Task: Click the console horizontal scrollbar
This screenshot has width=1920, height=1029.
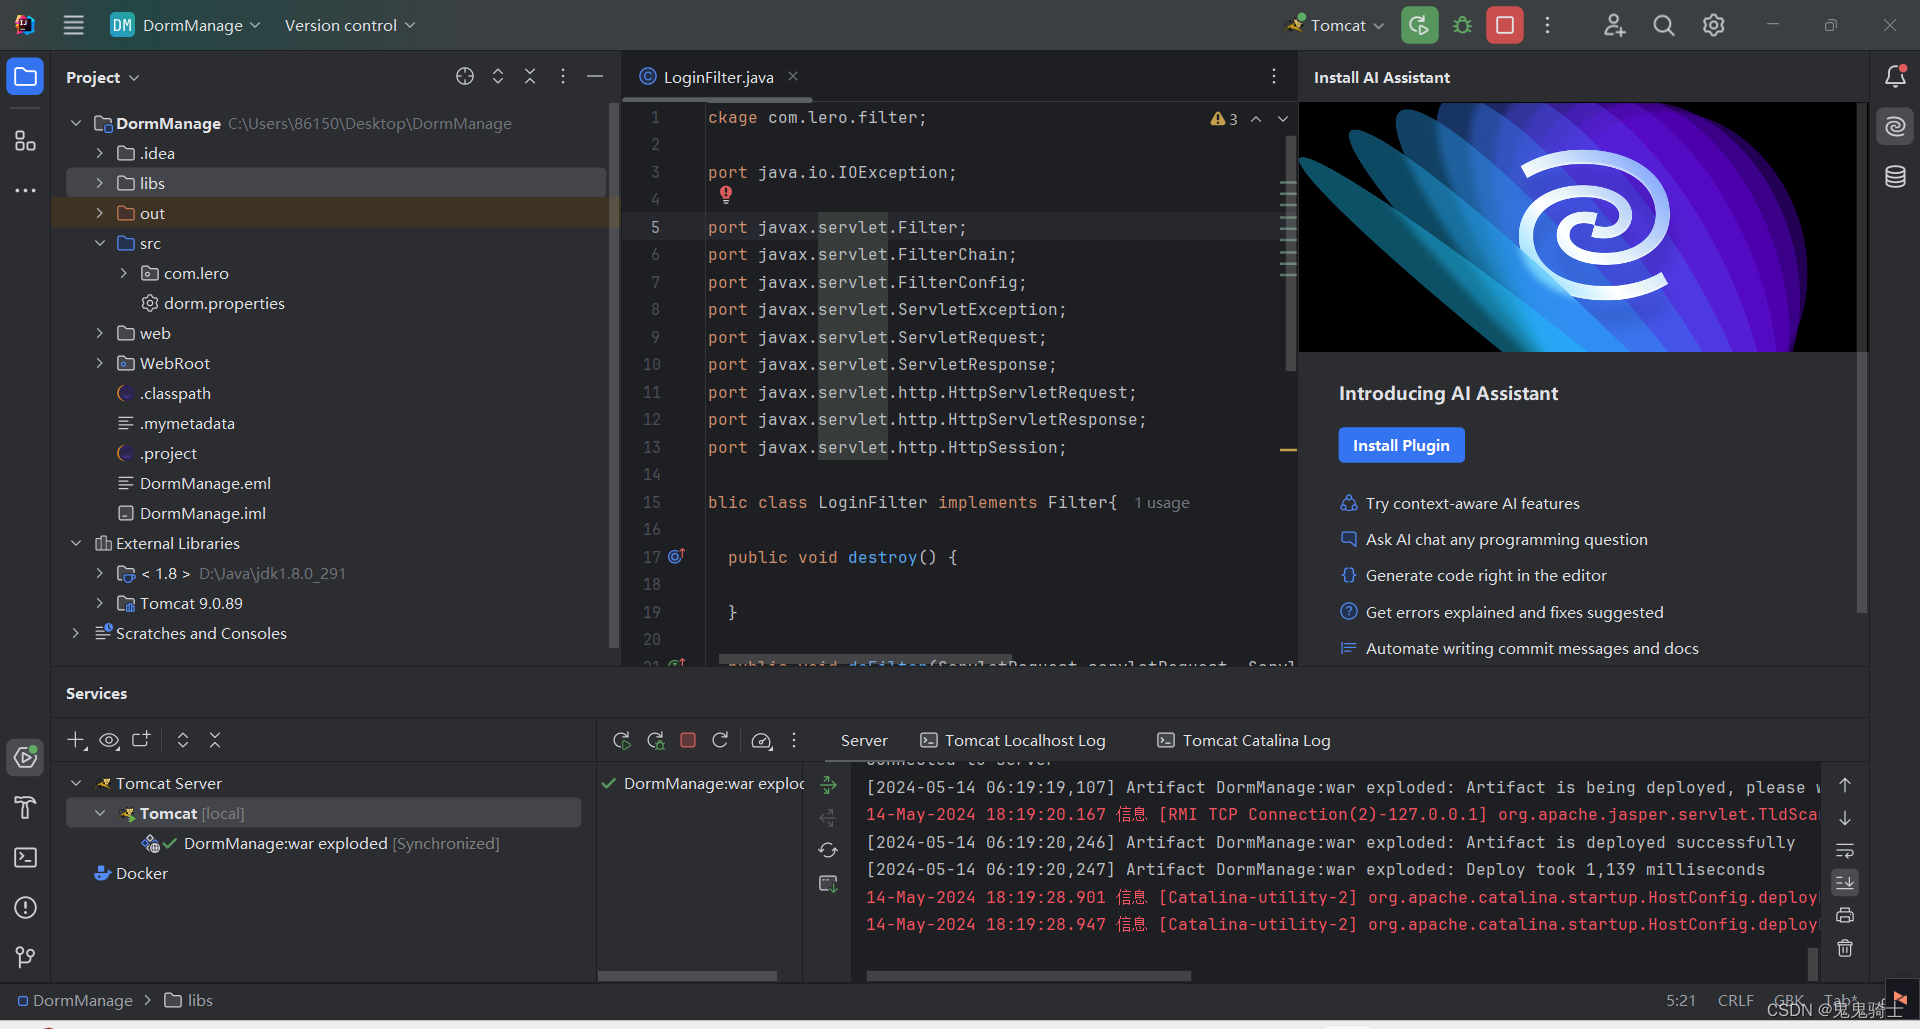Action: tap(1028, 976)
